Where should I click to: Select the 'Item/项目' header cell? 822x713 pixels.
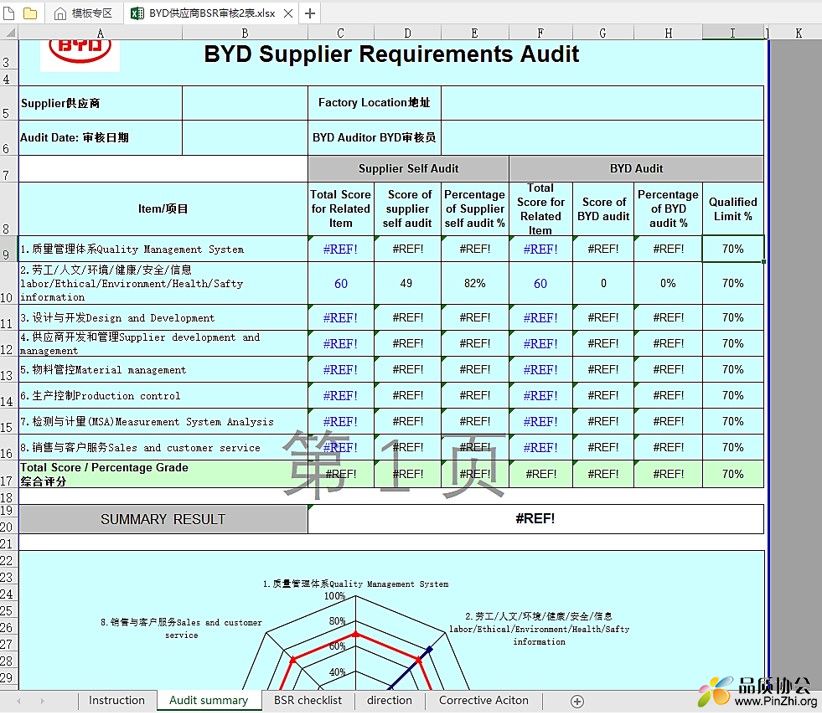click(163, 209)
